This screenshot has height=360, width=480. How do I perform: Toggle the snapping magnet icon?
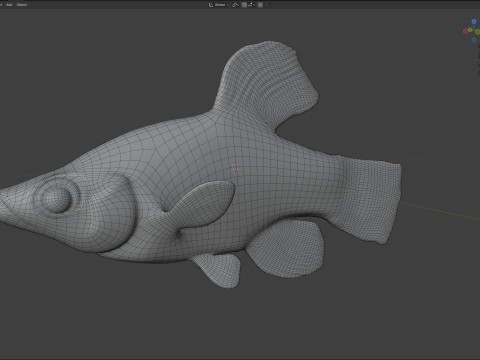(x=244, y=5)
